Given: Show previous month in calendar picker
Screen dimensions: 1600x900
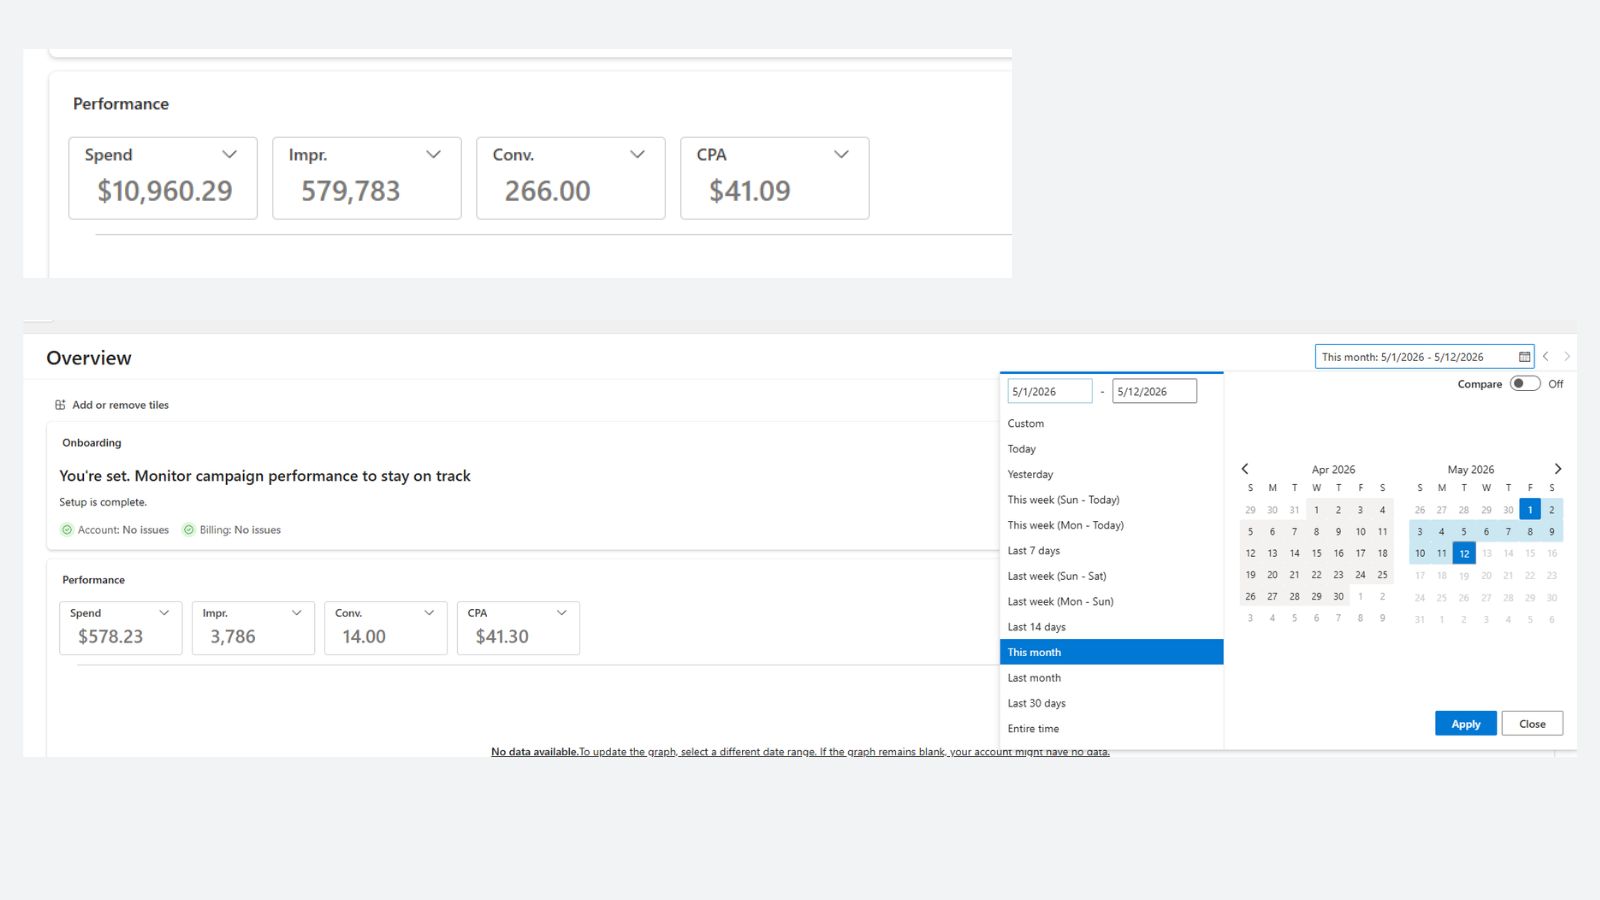Looking at the screenshot, I should 1245,469.
